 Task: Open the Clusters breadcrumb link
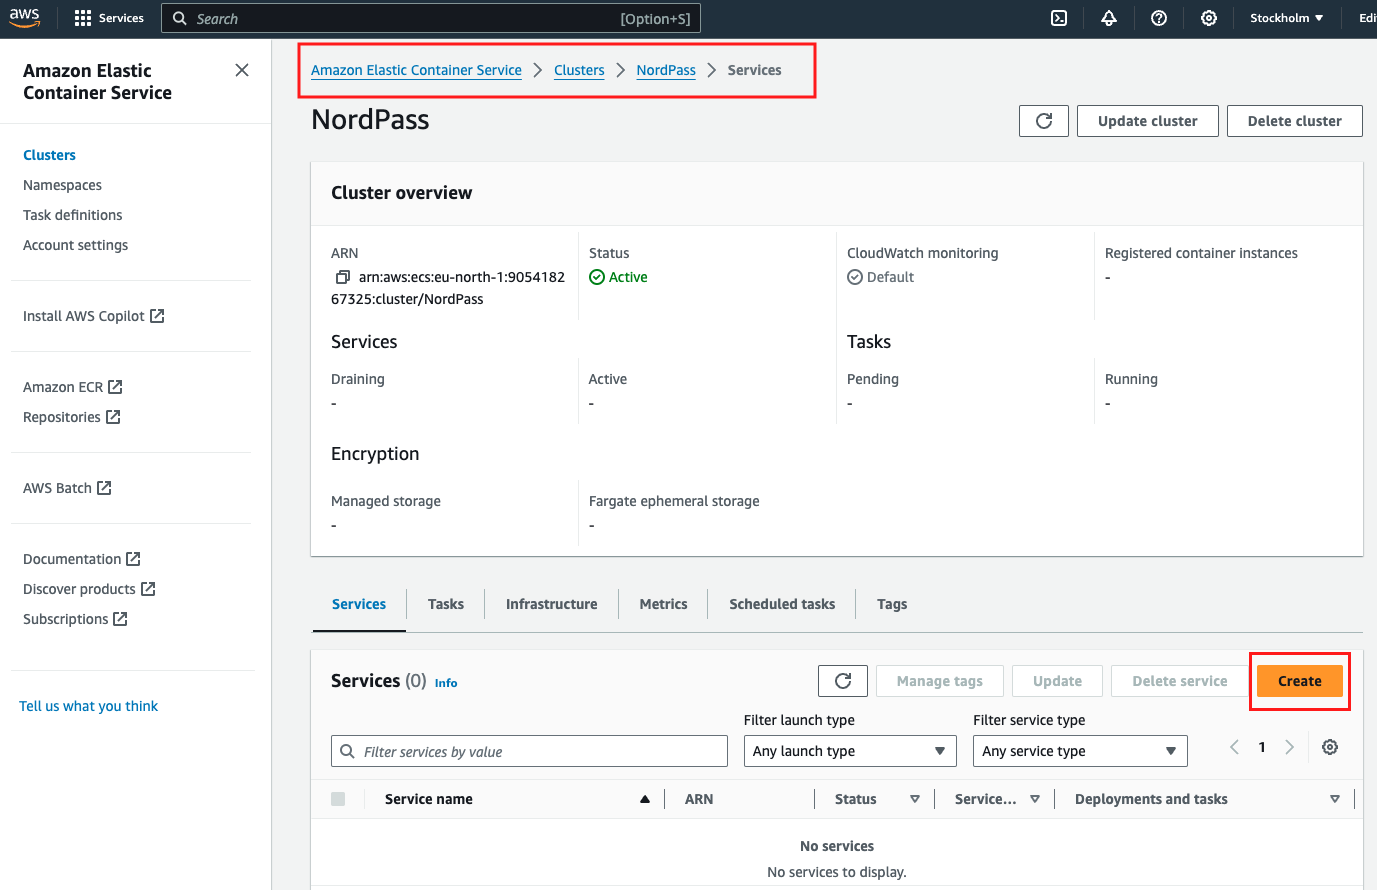pyautogui.click(x=579, y=70)
